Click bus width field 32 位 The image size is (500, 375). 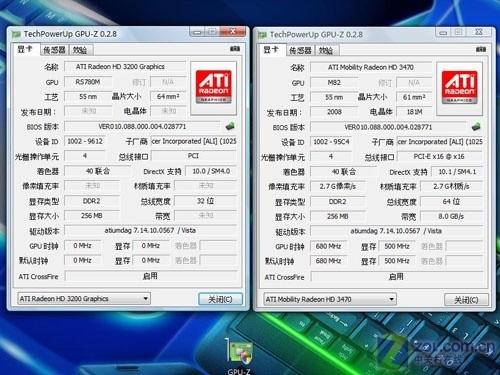pyautogui.click(x=206, y=201)
